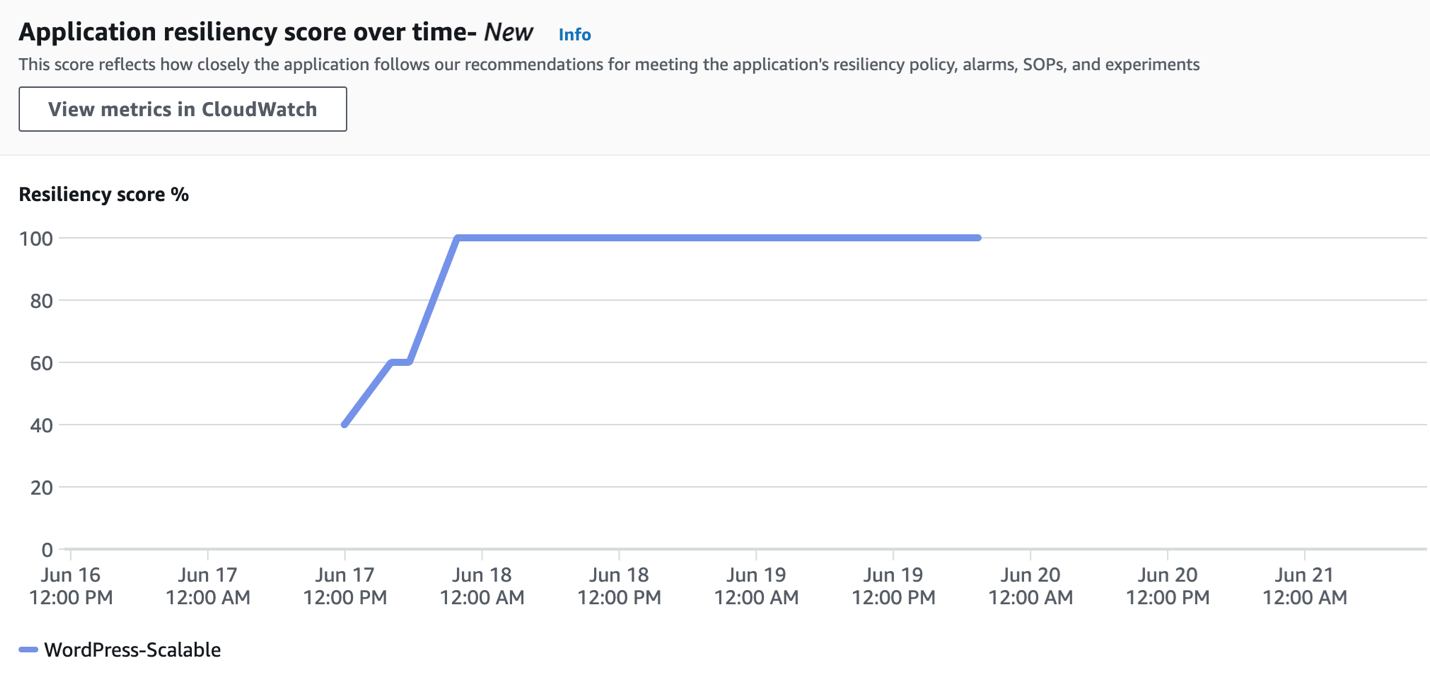1430x678 pixels.
Task: Click the starting data point at score 40
Action: coord(345,424)
